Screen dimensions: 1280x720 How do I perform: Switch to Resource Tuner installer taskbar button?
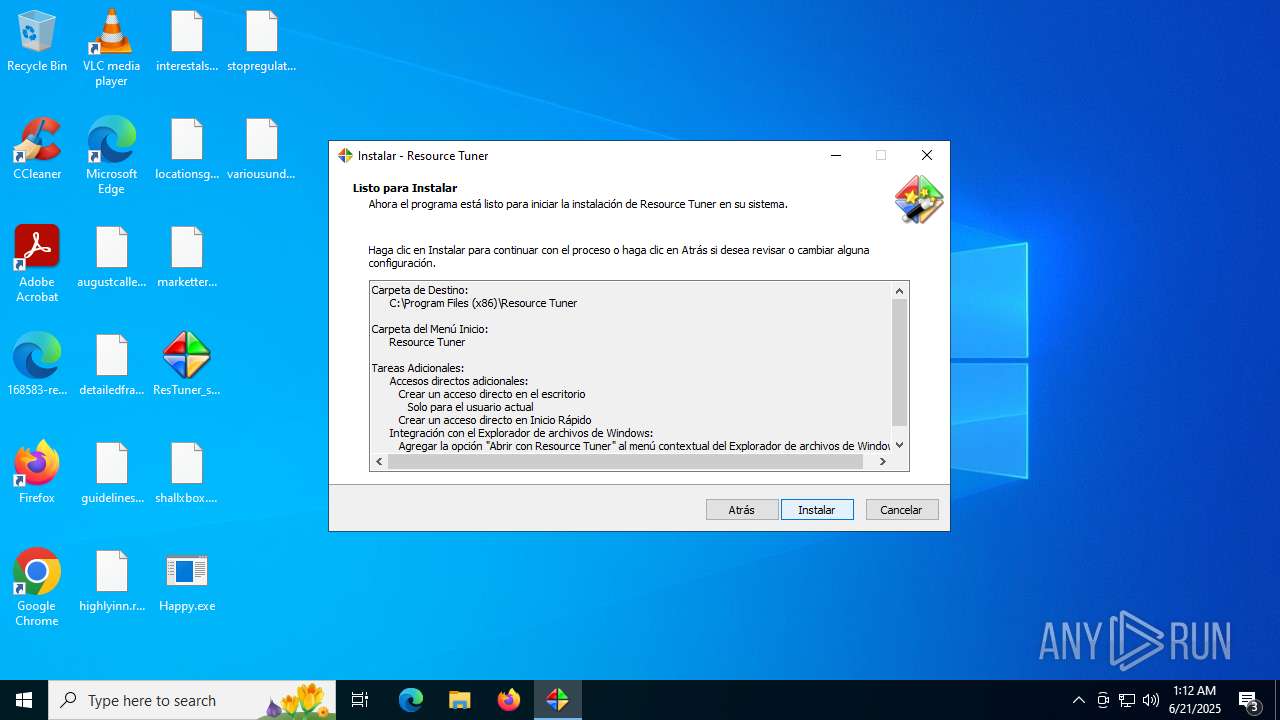pyautogui.click(x=557, y=700)
